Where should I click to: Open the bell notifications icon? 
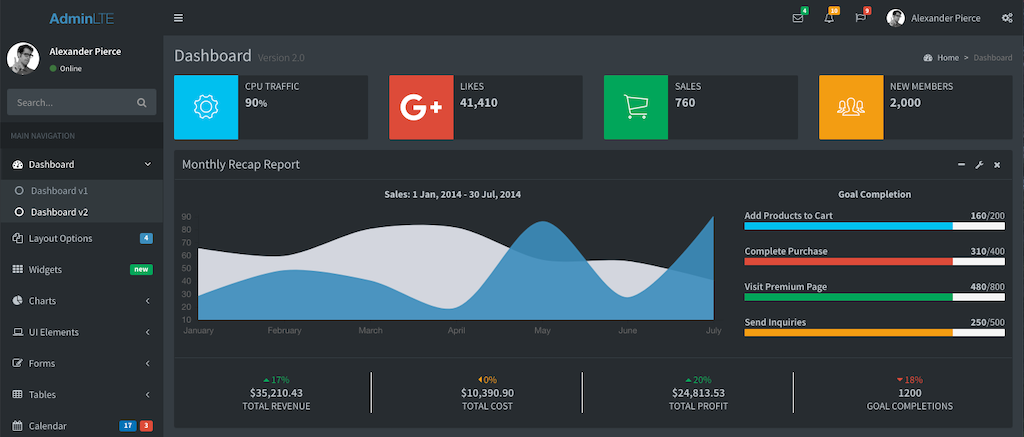[829, 18]
